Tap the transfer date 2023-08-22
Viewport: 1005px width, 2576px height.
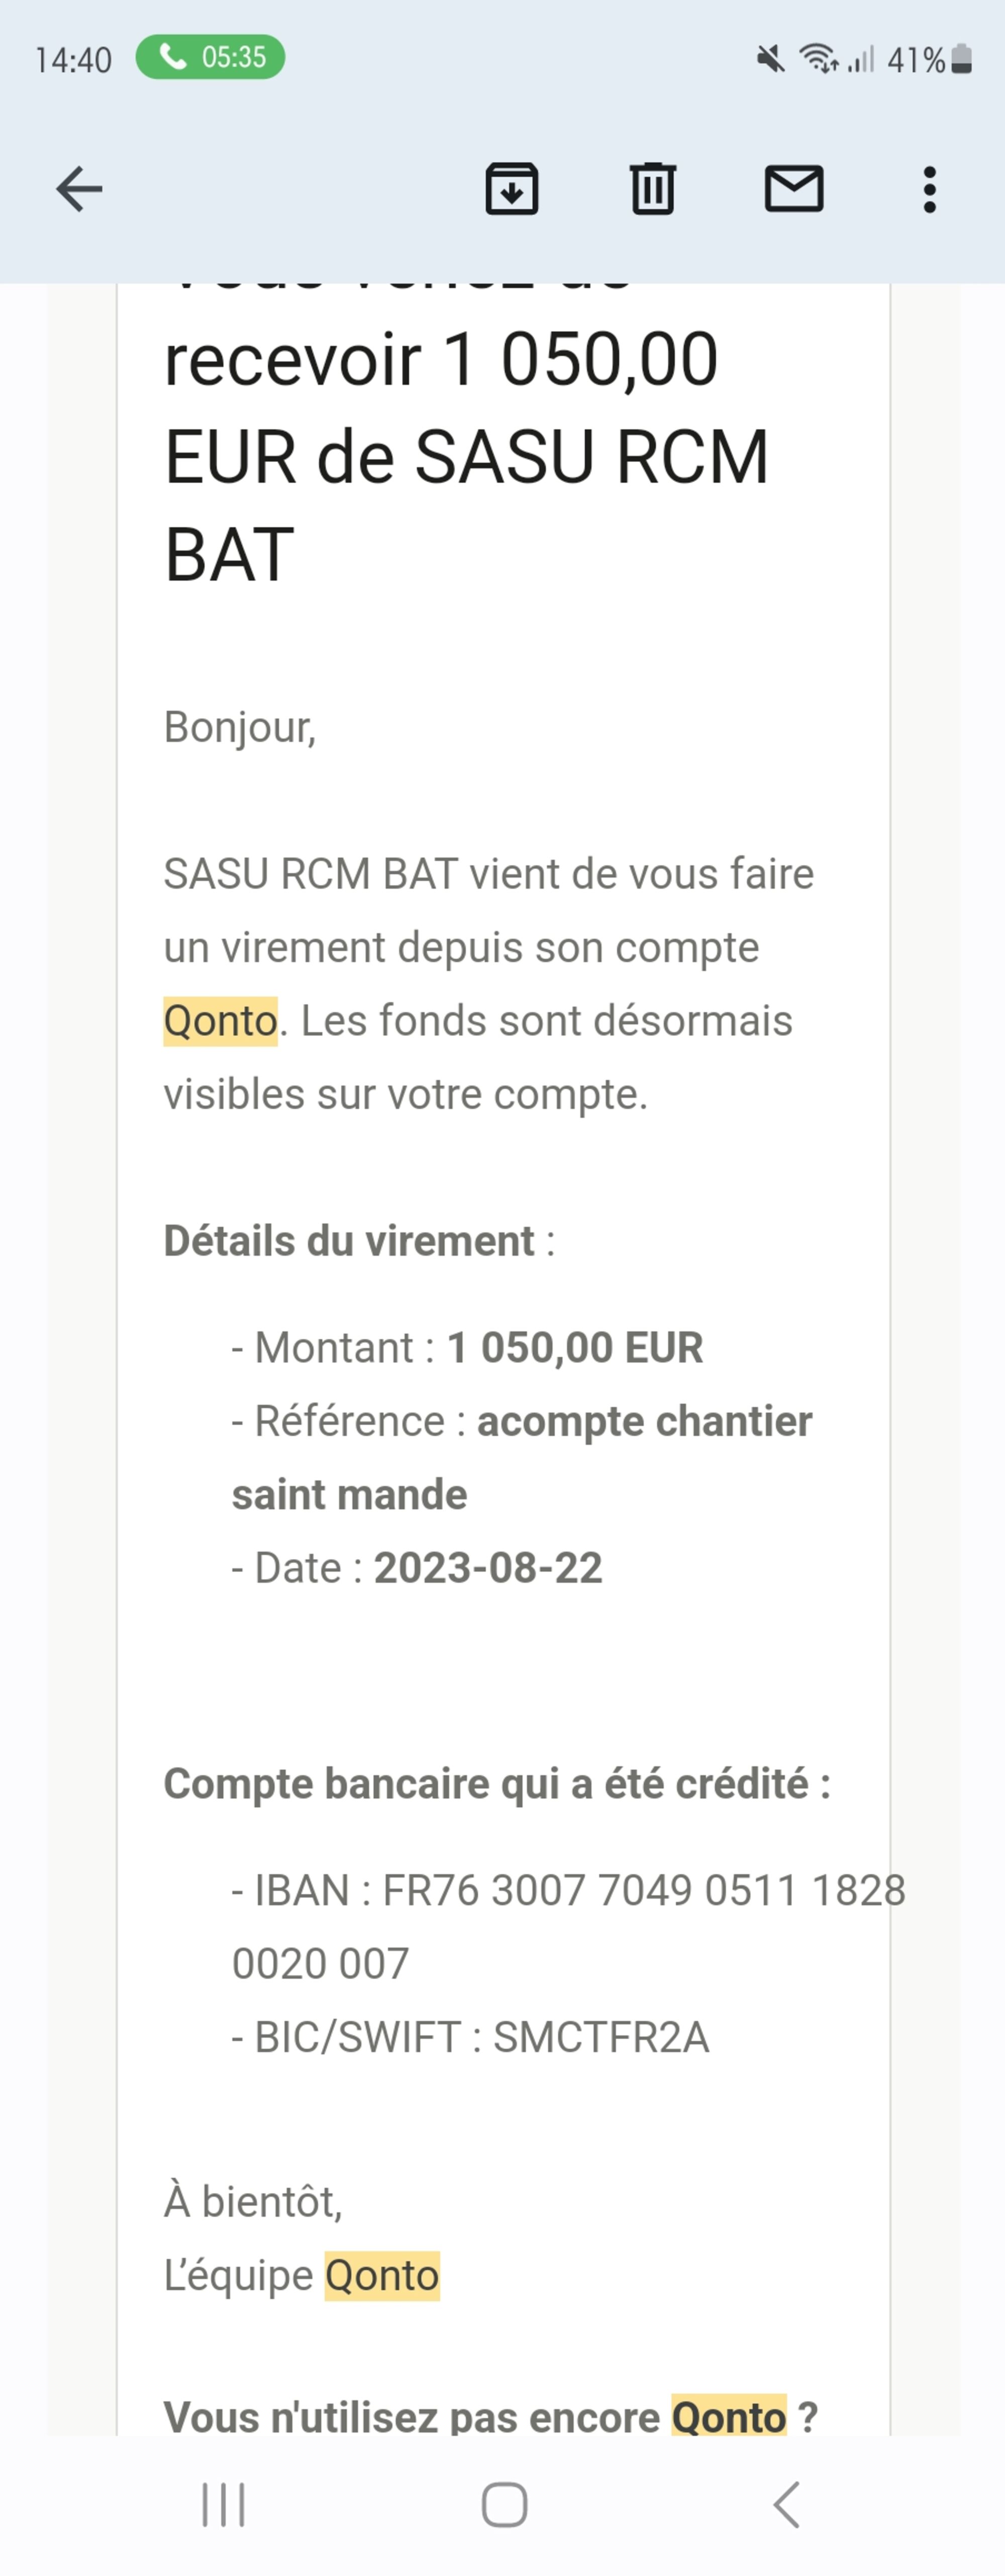488,1568
